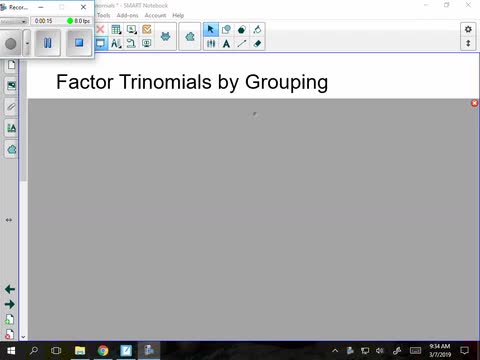Choose the Regular Polygons tool
The image size is (480, 360).
pyautogui.click(x=242, y=29)
